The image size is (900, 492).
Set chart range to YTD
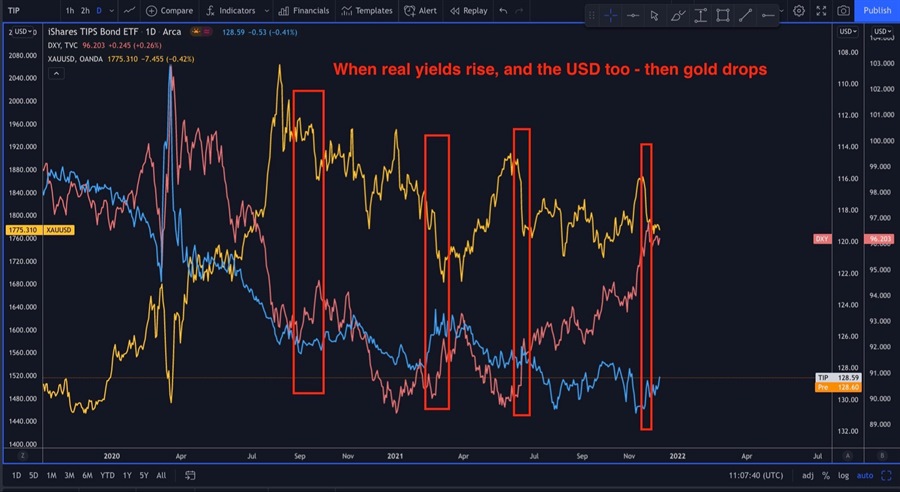tap(105, 475)
